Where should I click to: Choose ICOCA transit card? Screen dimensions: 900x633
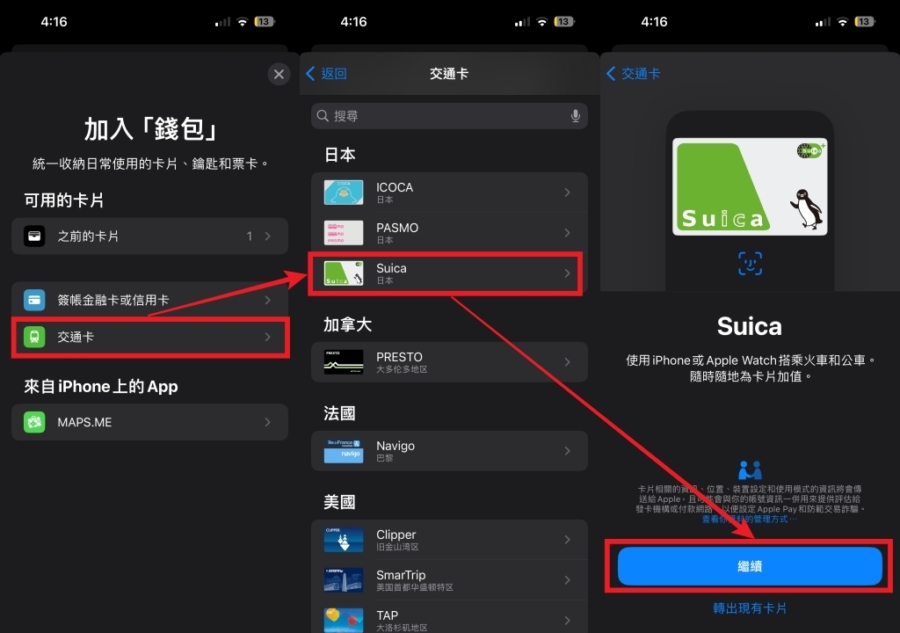(x=449, y=192)
